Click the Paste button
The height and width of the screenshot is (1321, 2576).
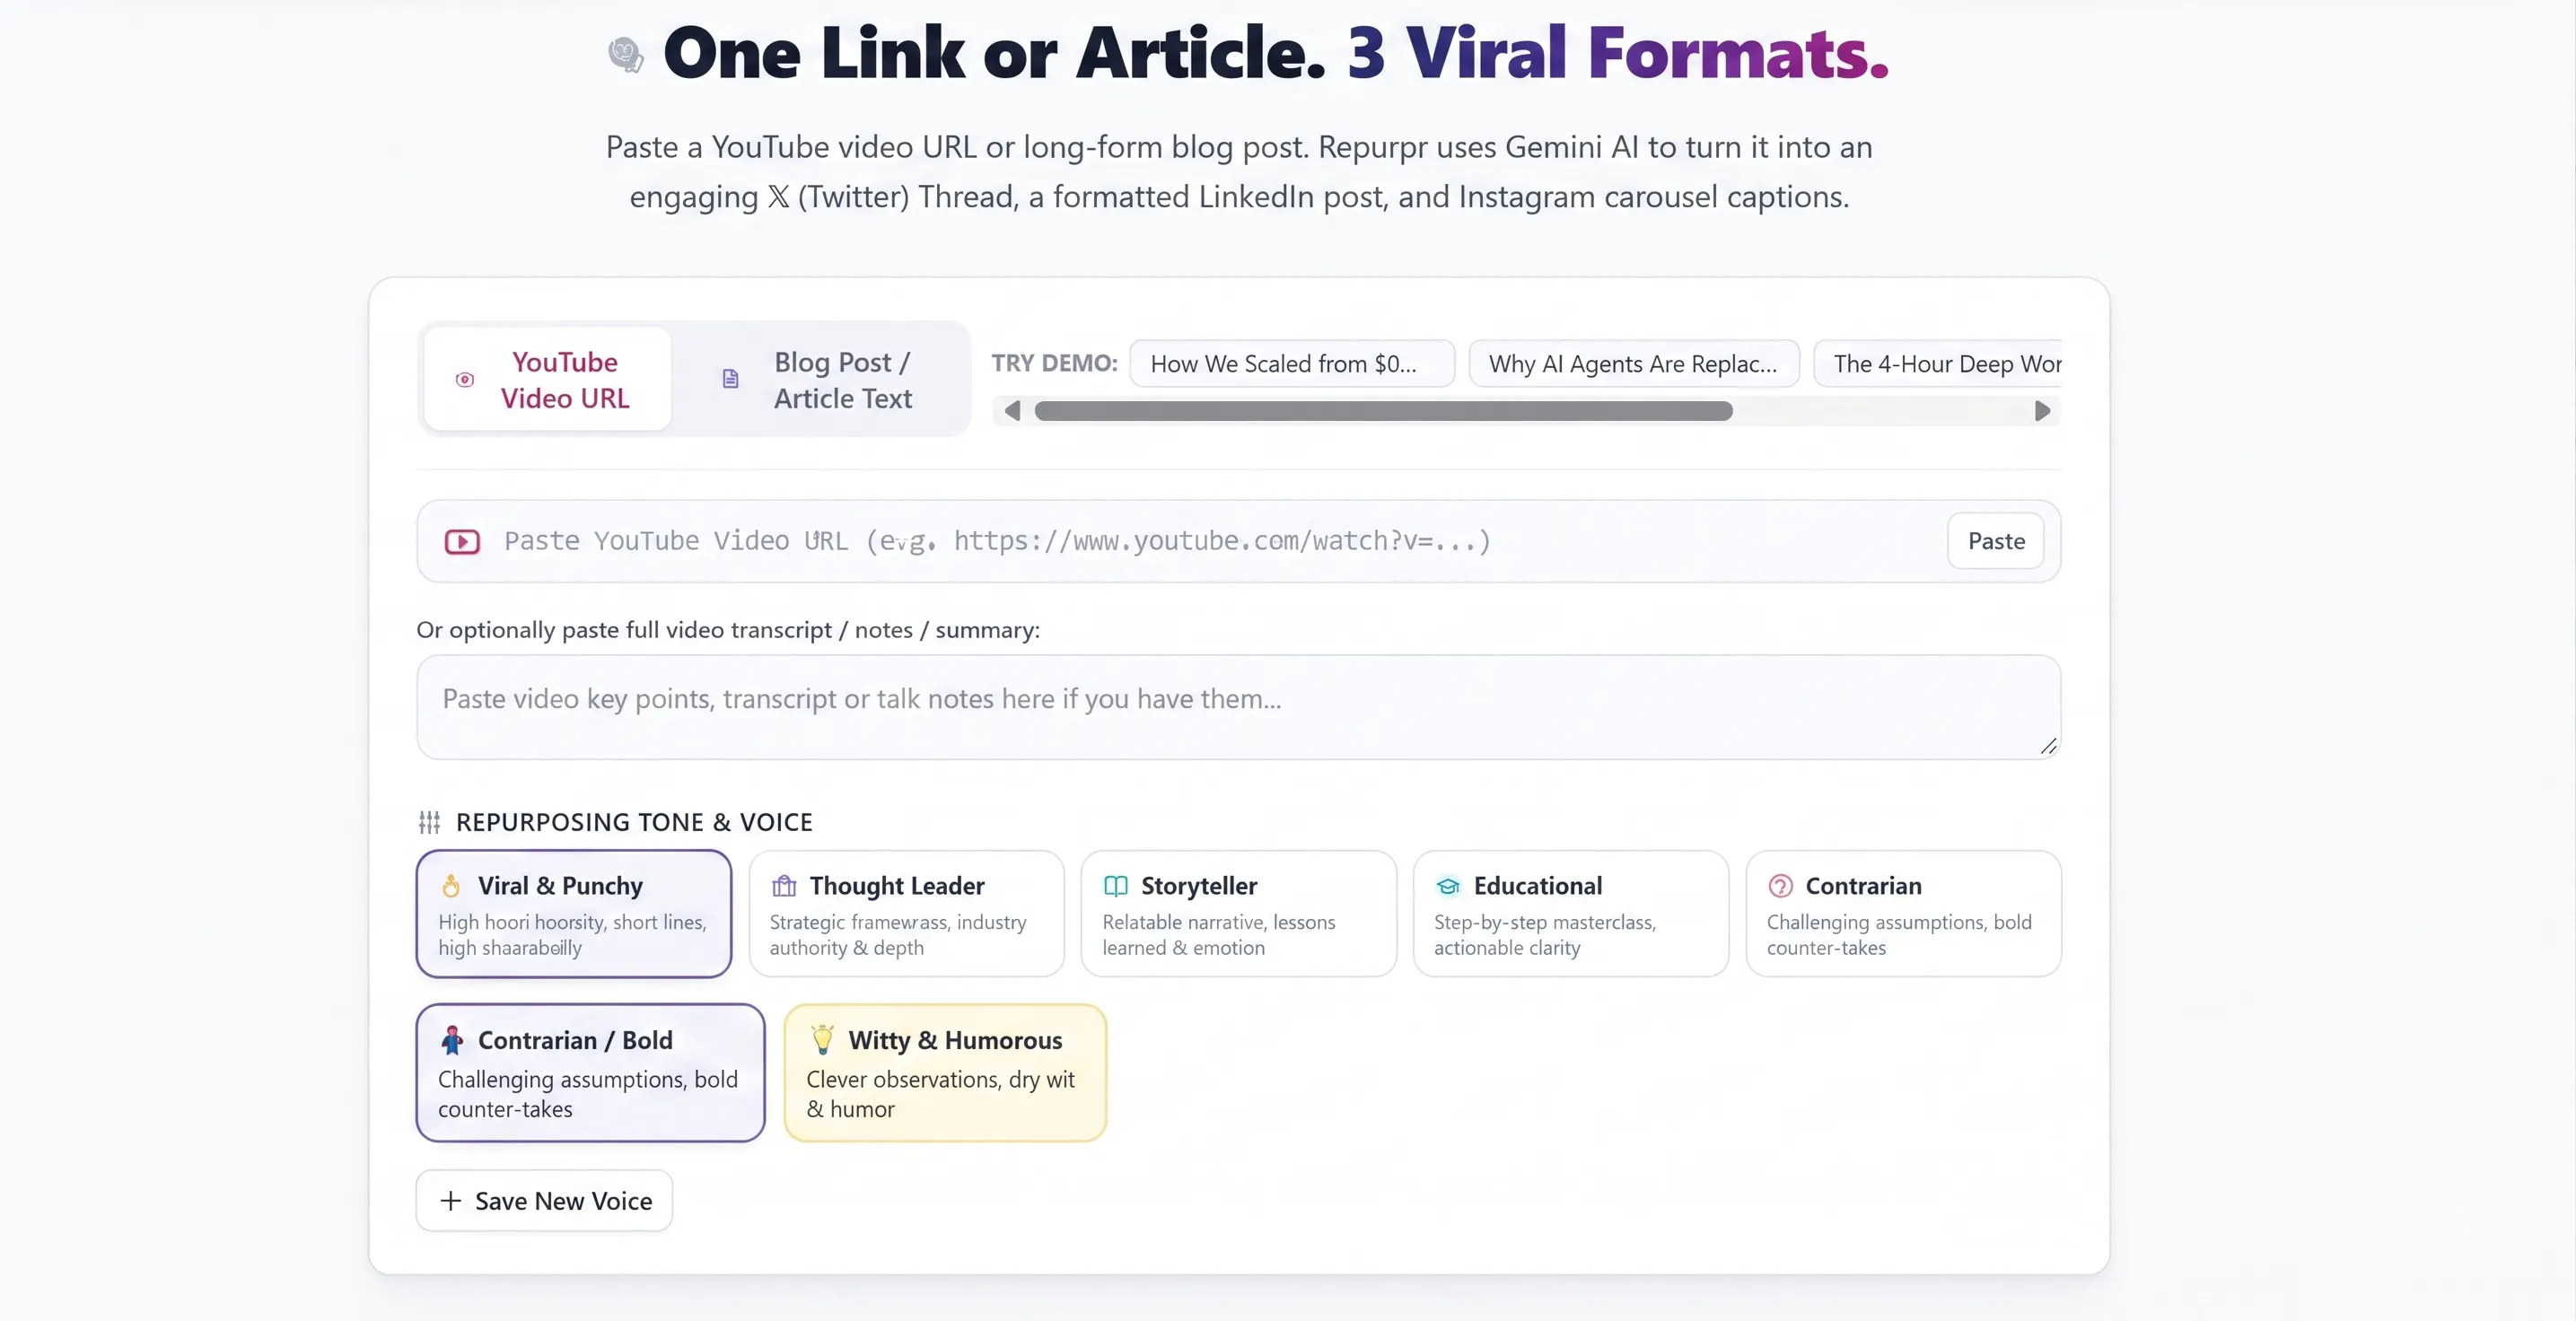pos(1996,541)
